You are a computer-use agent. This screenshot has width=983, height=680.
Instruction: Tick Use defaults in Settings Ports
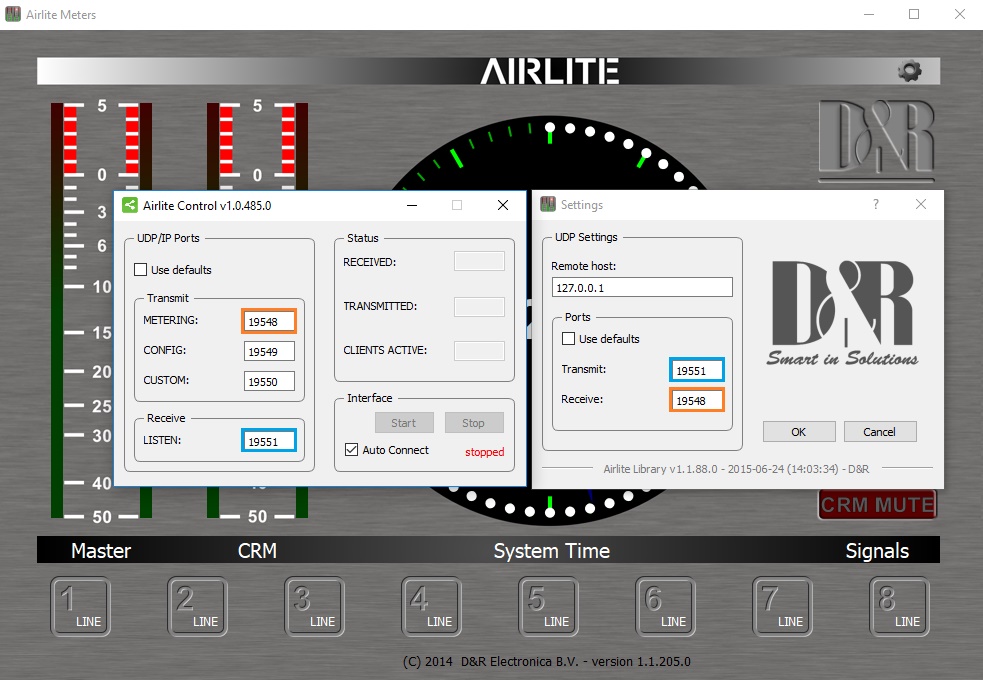click(x=569, y=339)
